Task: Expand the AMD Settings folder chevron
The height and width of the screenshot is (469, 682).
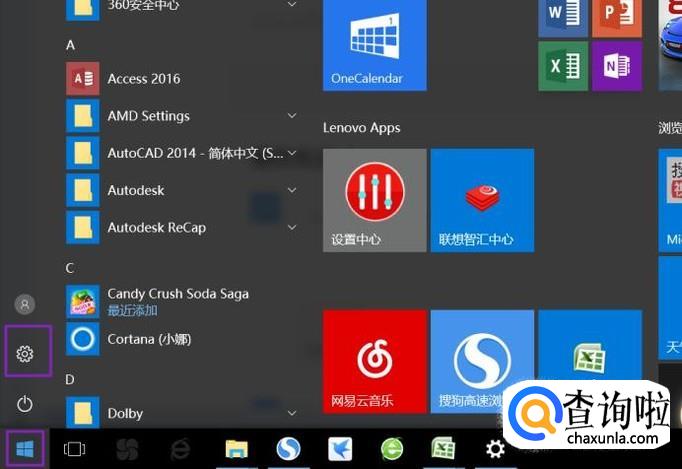Action: click(x=292, y=116)
